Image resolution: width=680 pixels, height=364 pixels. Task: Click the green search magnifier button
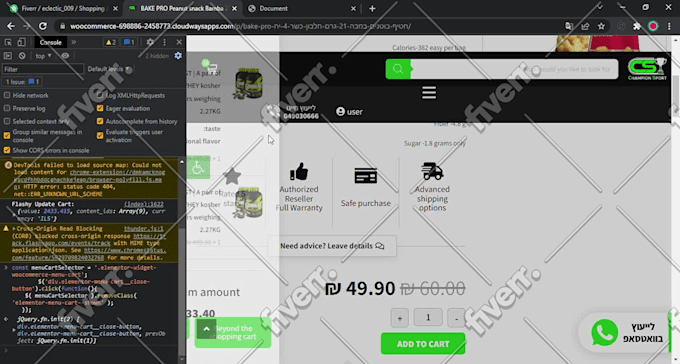click(x=398, y=69)
